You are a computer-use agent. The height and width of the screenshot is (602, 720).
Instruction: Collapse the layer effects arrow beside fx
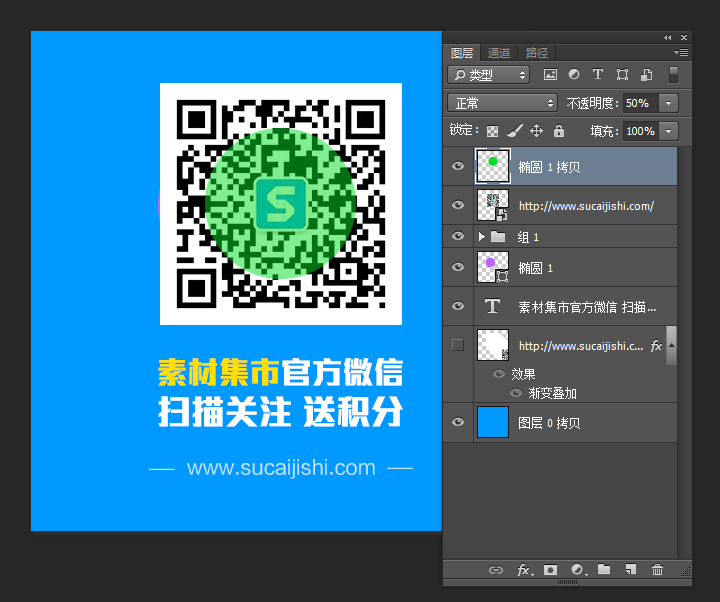click(x=671, y=345)
